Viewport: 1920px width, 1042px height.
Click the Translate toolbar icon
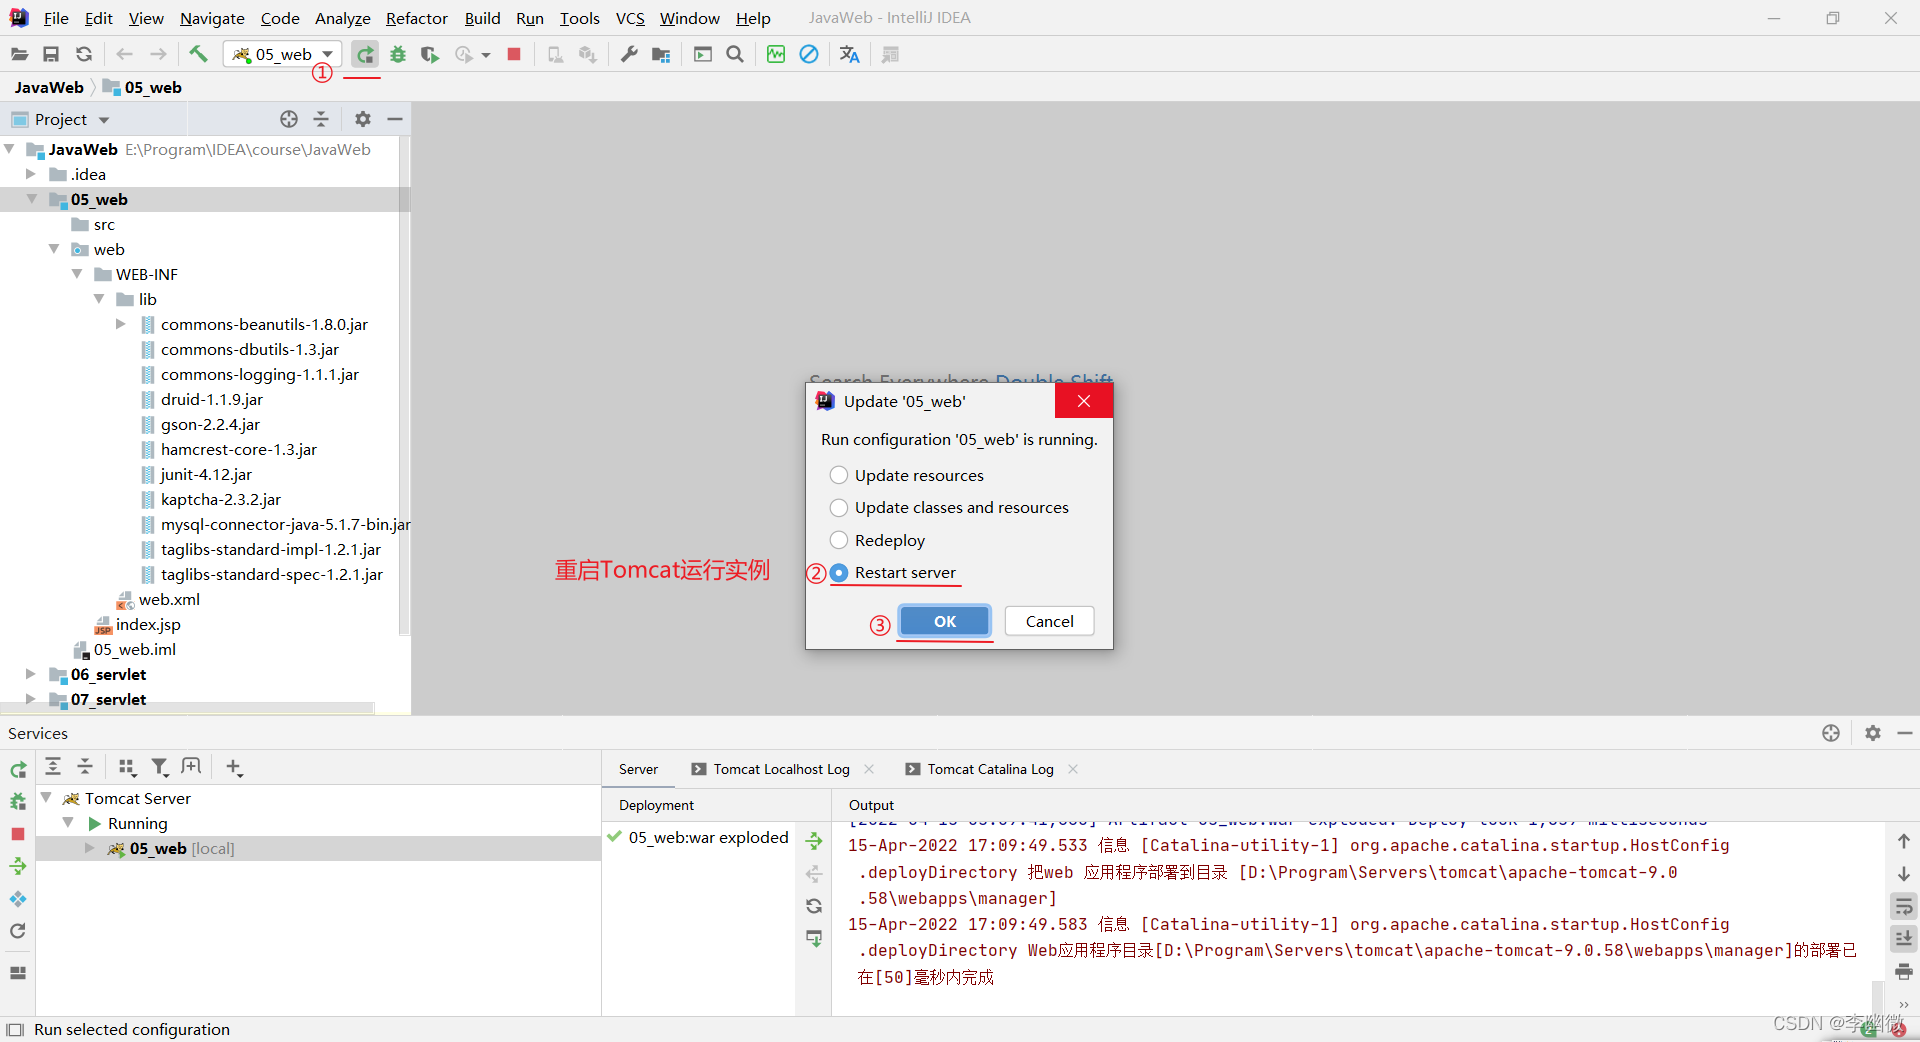[849, 54]
